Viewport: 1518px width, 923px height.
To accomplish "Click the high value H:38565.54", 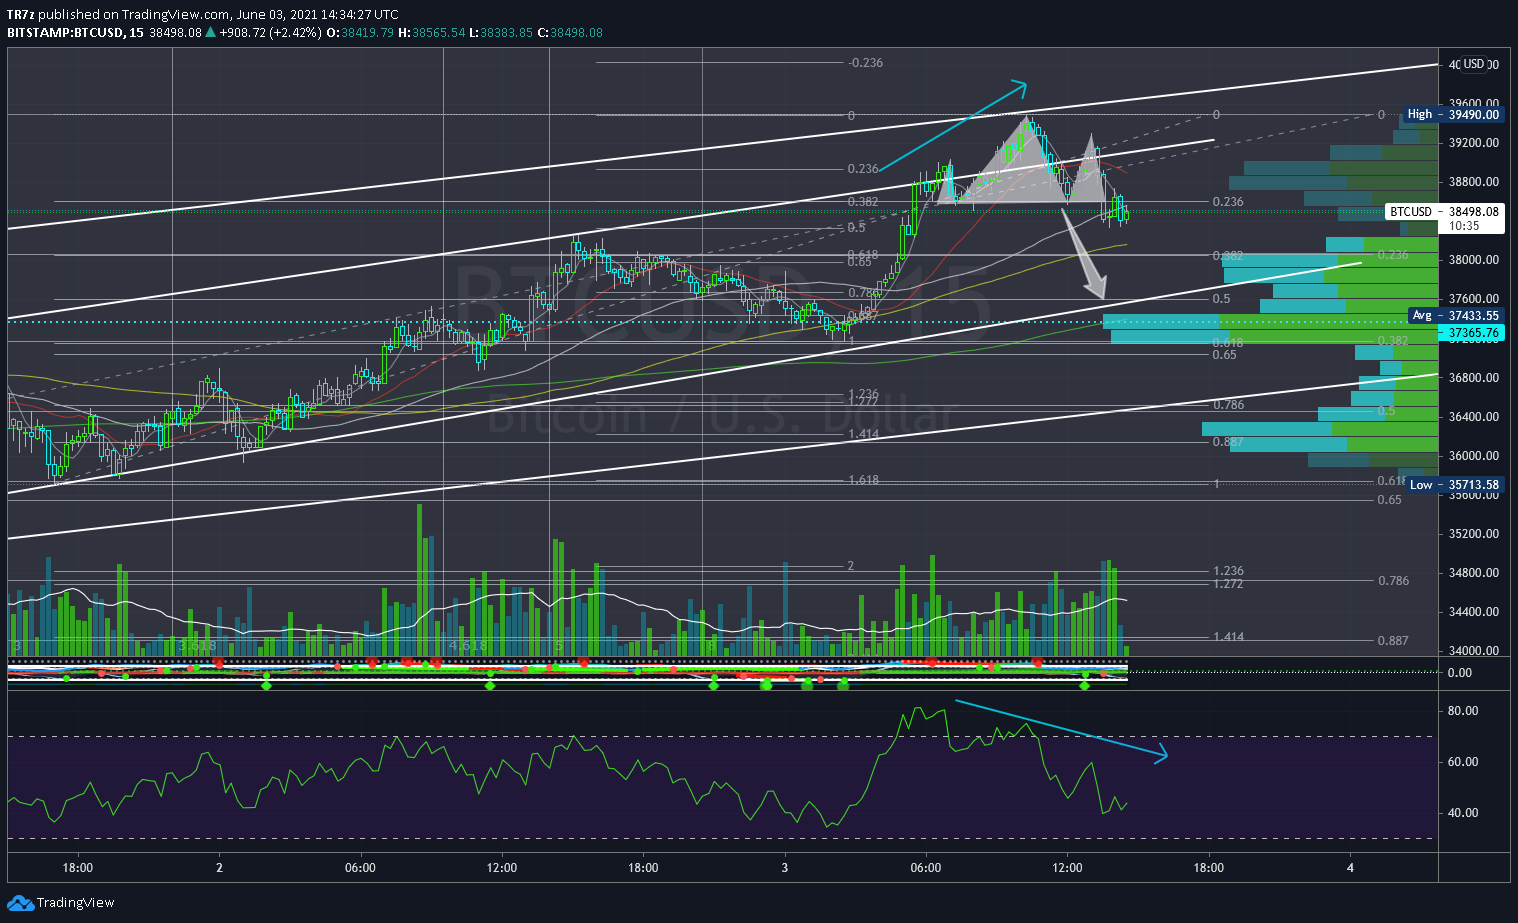I will 431,32.
